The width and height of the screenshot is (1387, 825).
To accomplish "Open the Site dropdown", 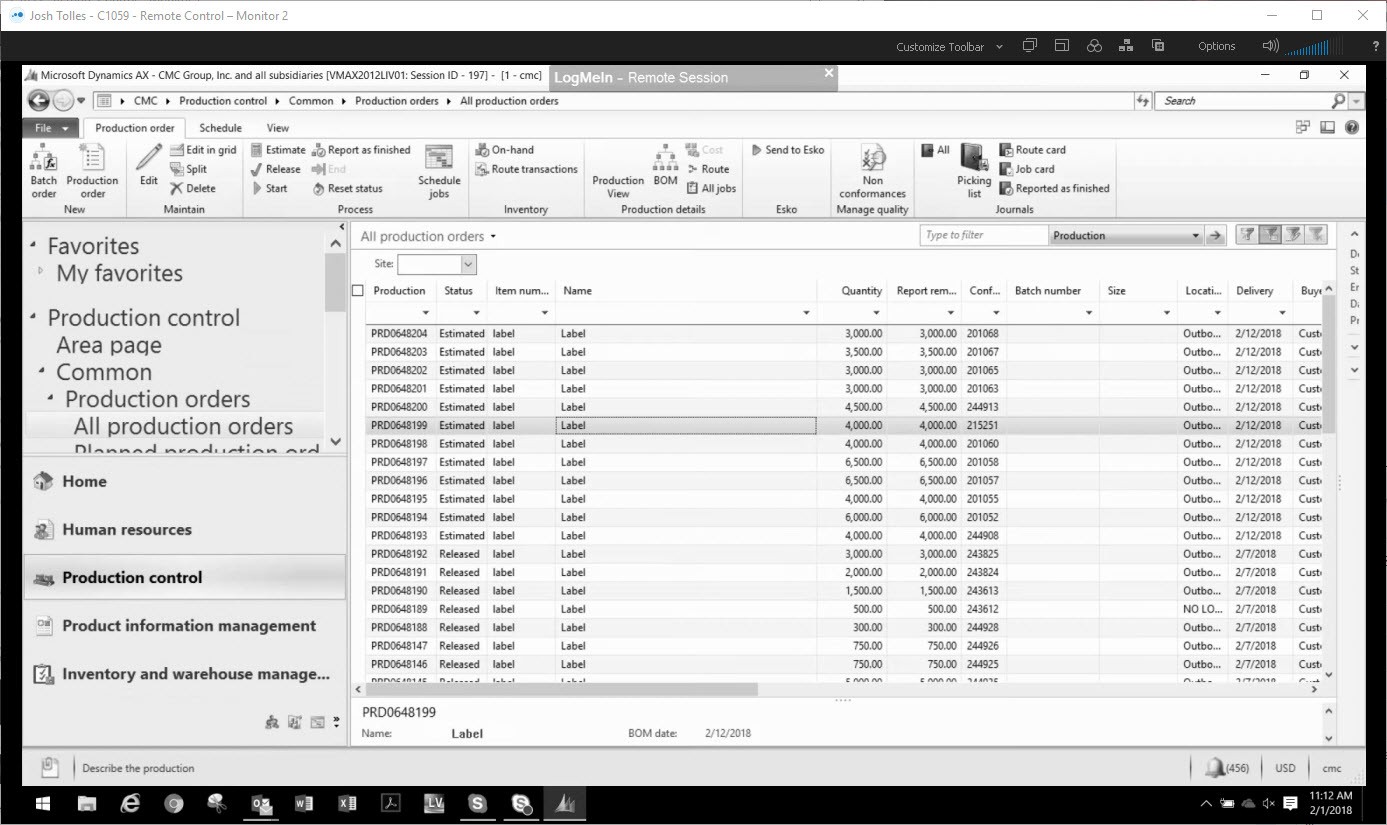I will (x=468, y=264).
